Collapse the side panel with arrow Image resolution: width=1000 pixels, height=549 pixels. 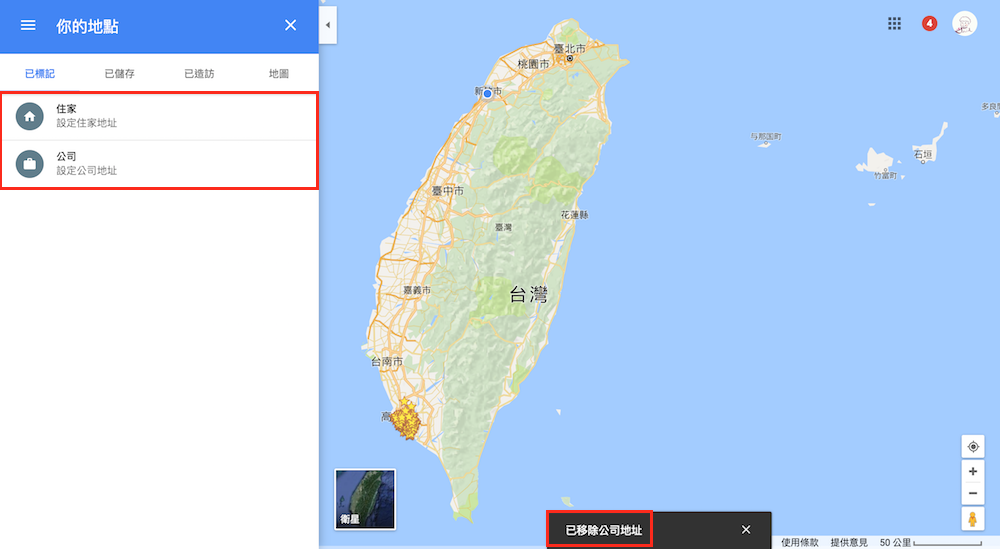tap(328, 26)
